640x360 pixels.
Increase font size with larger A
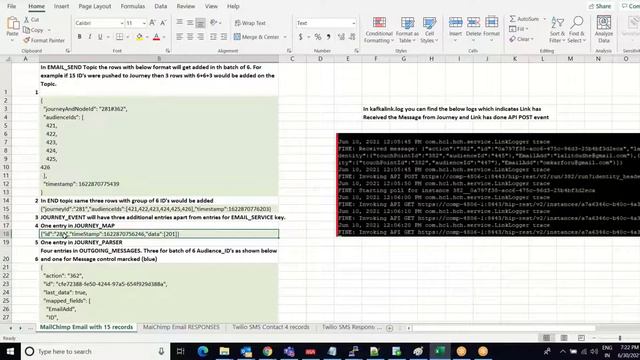[152, 23]
